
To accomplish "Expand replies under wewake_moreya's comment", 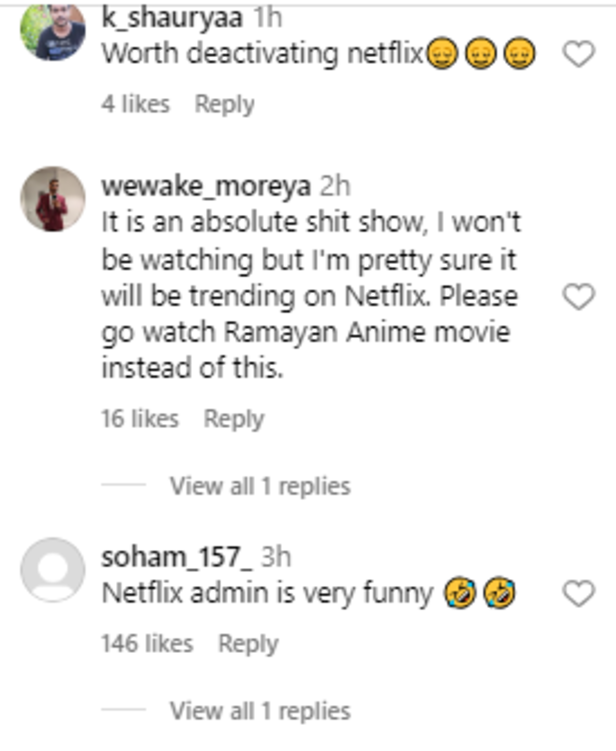I will [x=259, y=486].
